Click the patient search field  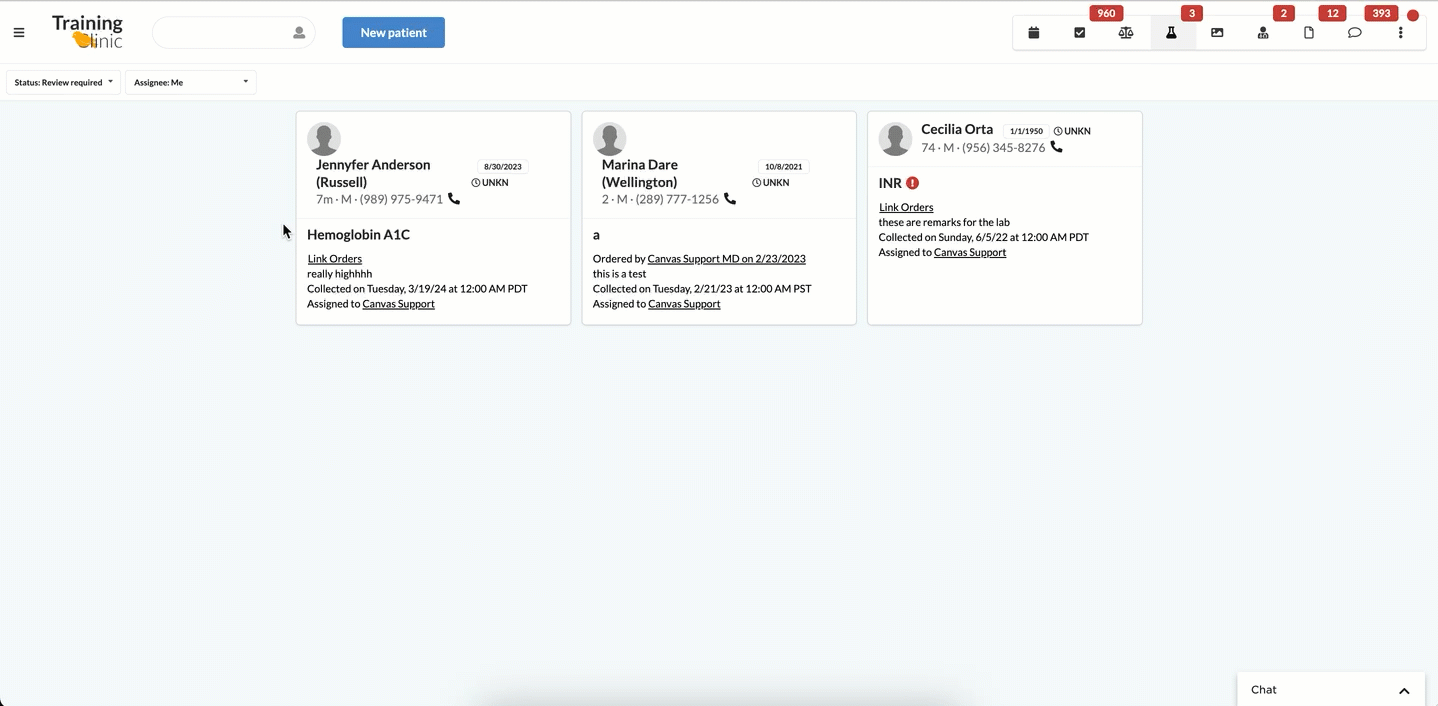coord(222,33)
